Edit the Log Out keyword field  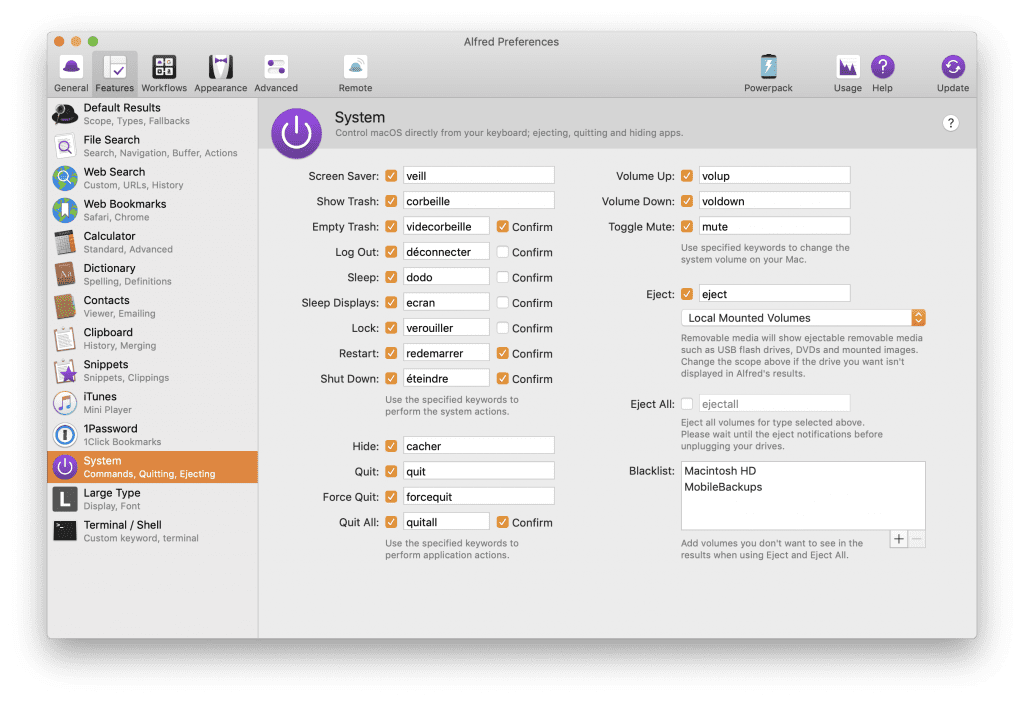446,252
